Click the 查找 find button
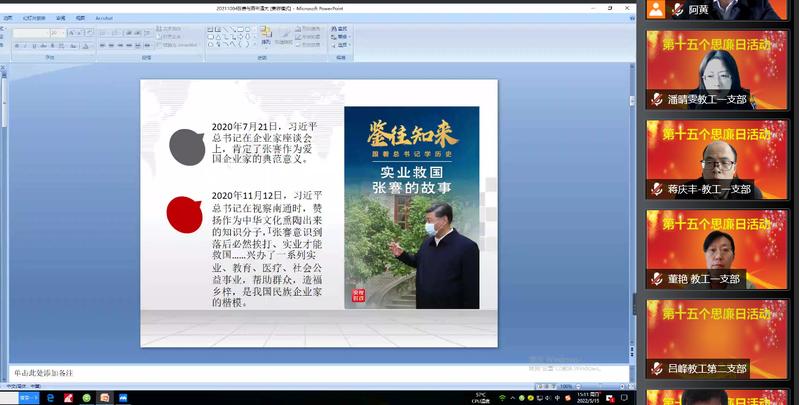Screen dimensions: 799x405 click(x=339, y=29)
